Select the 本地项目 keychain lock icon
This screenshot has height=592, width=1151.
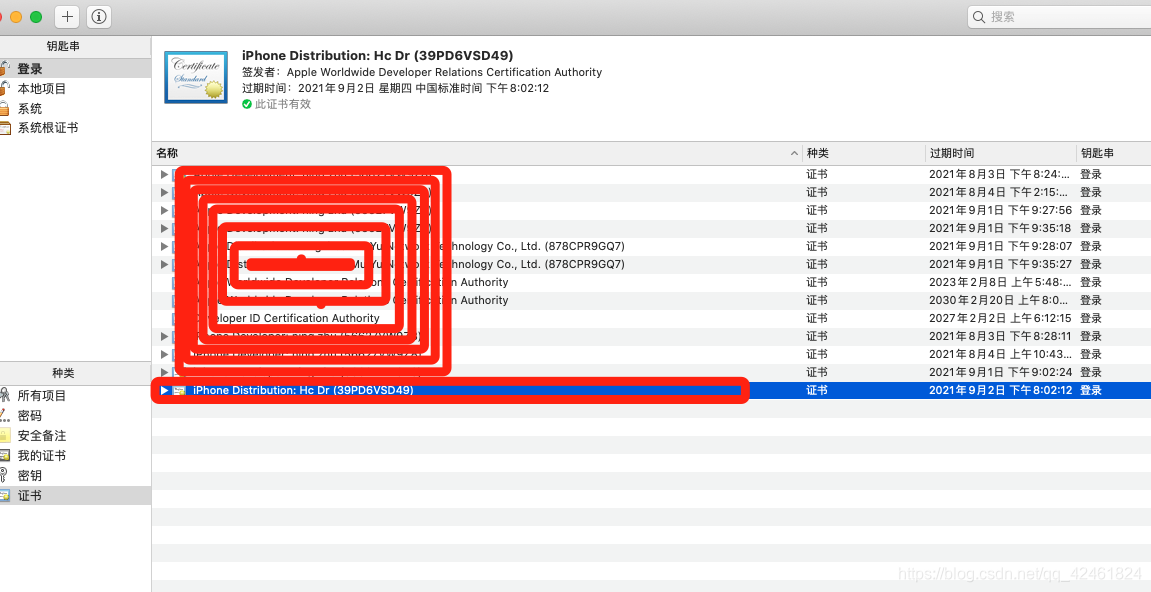(x=4, y=89)
